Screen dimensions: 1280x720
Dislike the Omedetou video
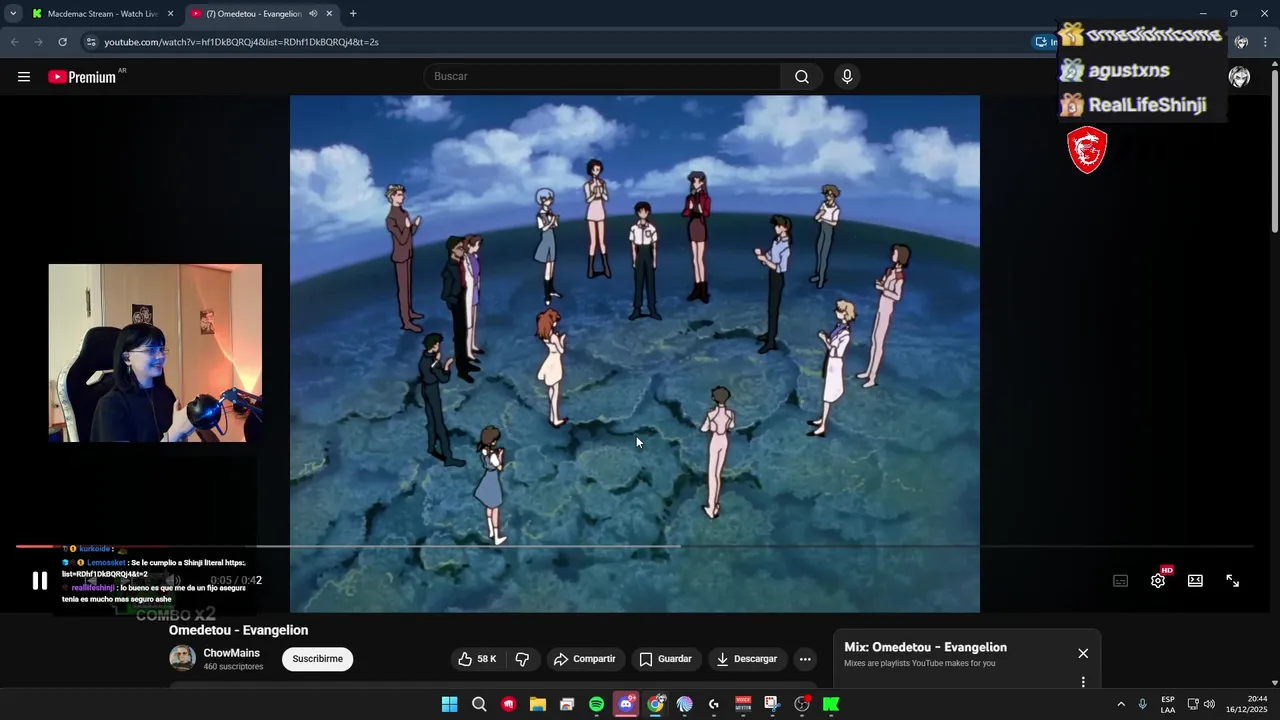pyautogui.click(x=522, y=659)
